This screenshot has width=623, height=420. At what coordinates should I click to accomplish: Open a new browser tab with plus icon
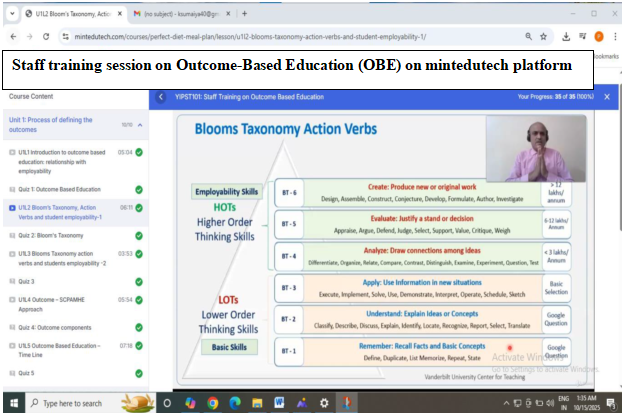coord(245,13)
